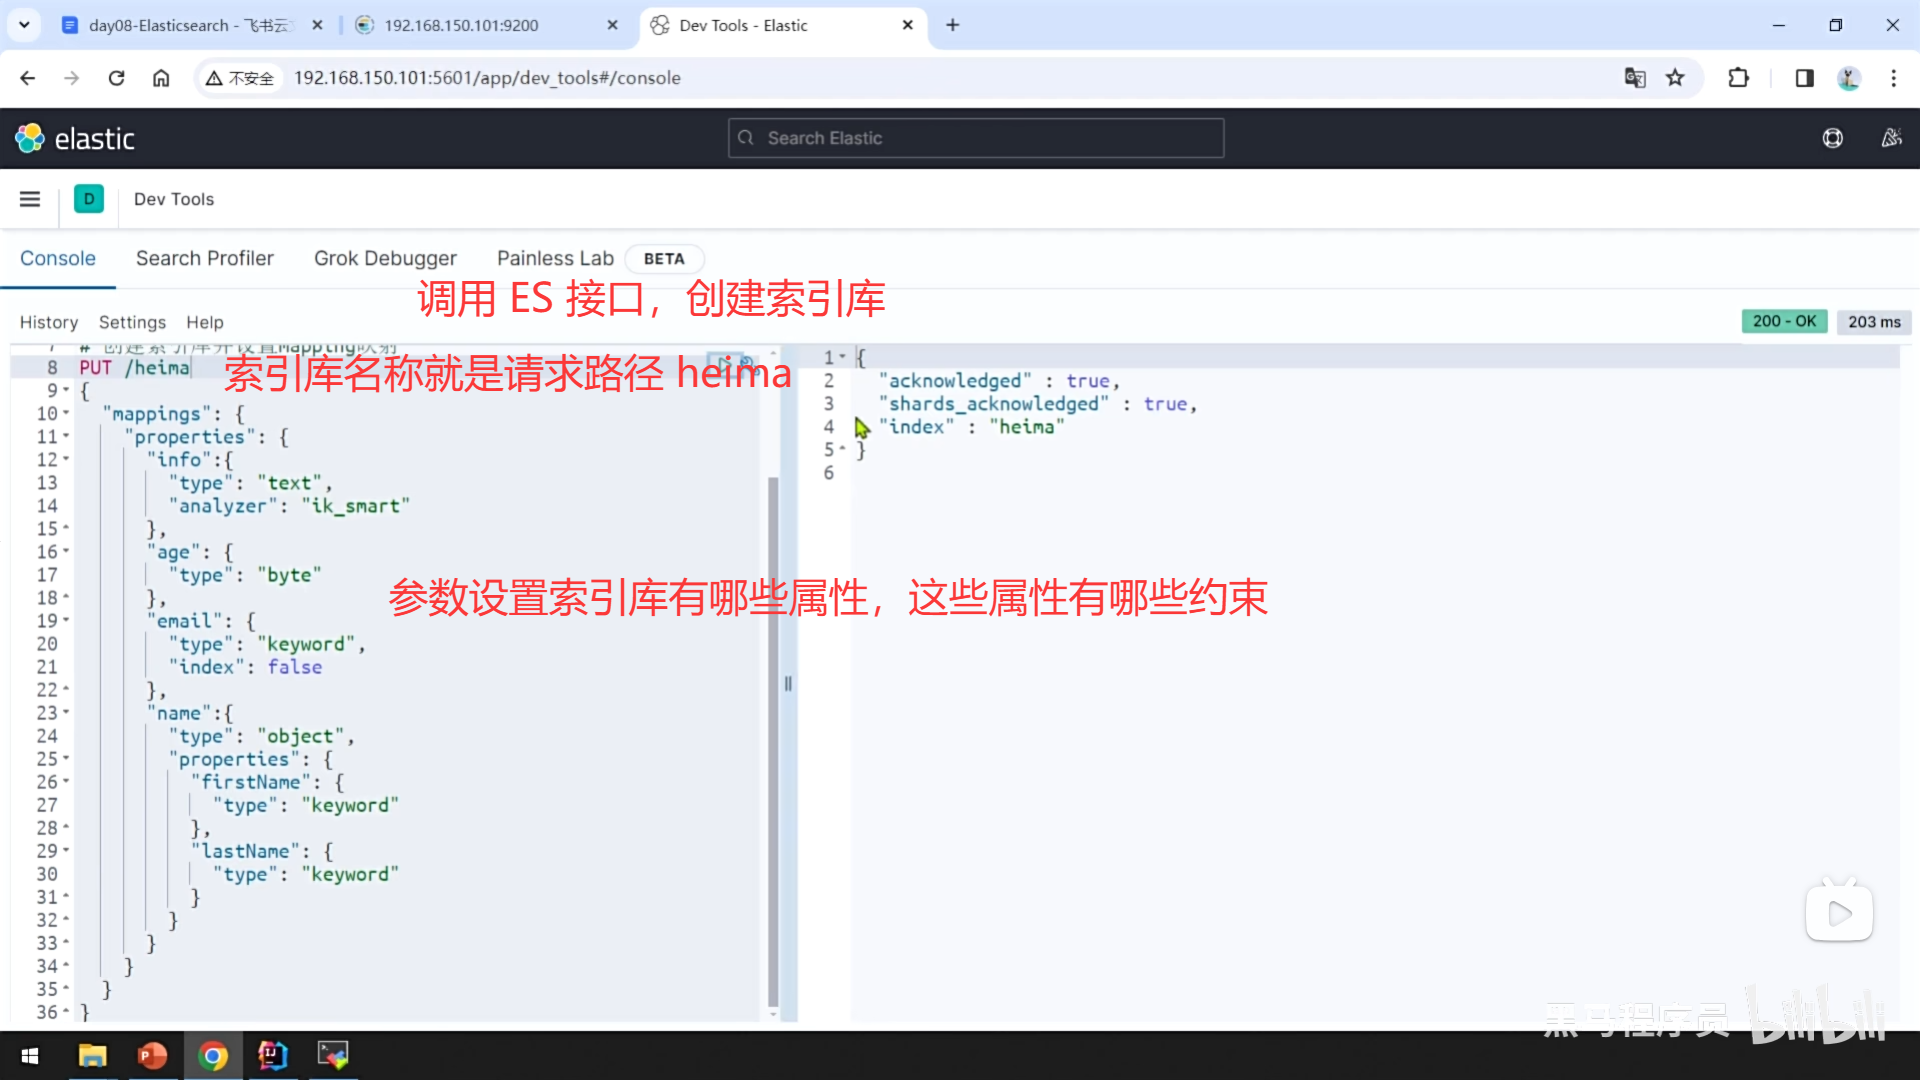Switch to Grok Debugger tab

click(x=385, y=258)
